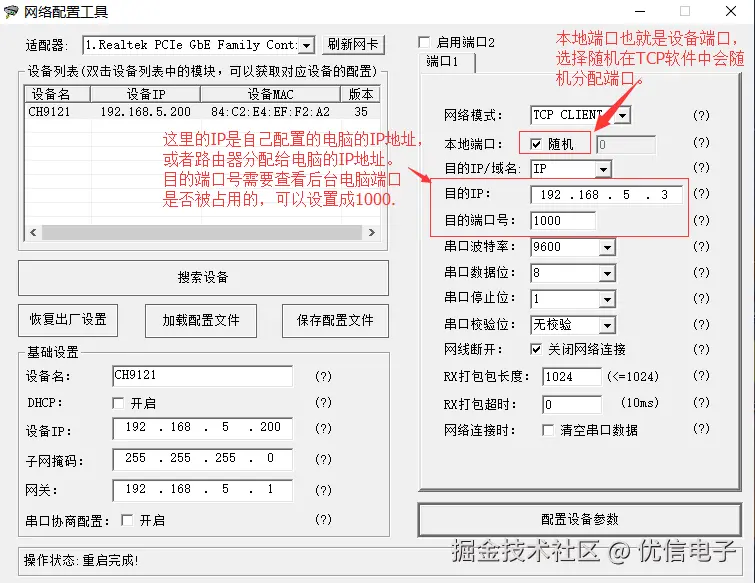The width and height of the screenshot is (755, 583).
Task: Open help (?) for 串口数据位
Action: 701,272
